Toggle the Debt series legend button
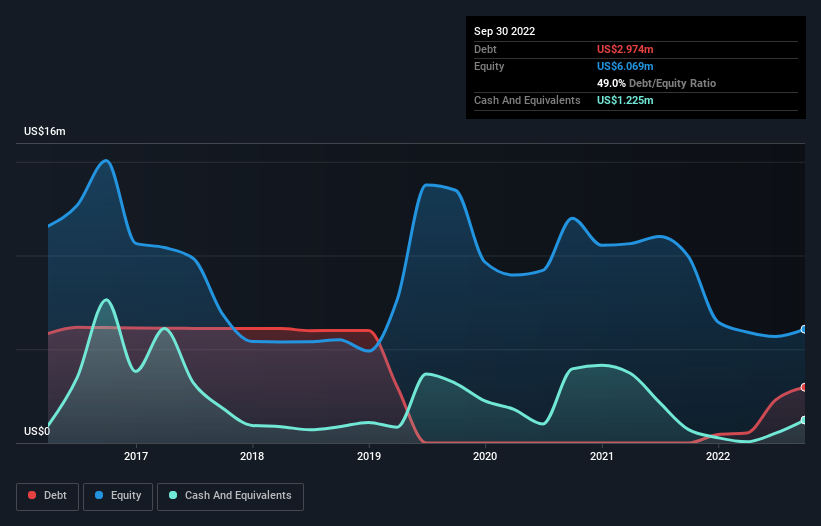The image size is (821, 526). (47, 496)
